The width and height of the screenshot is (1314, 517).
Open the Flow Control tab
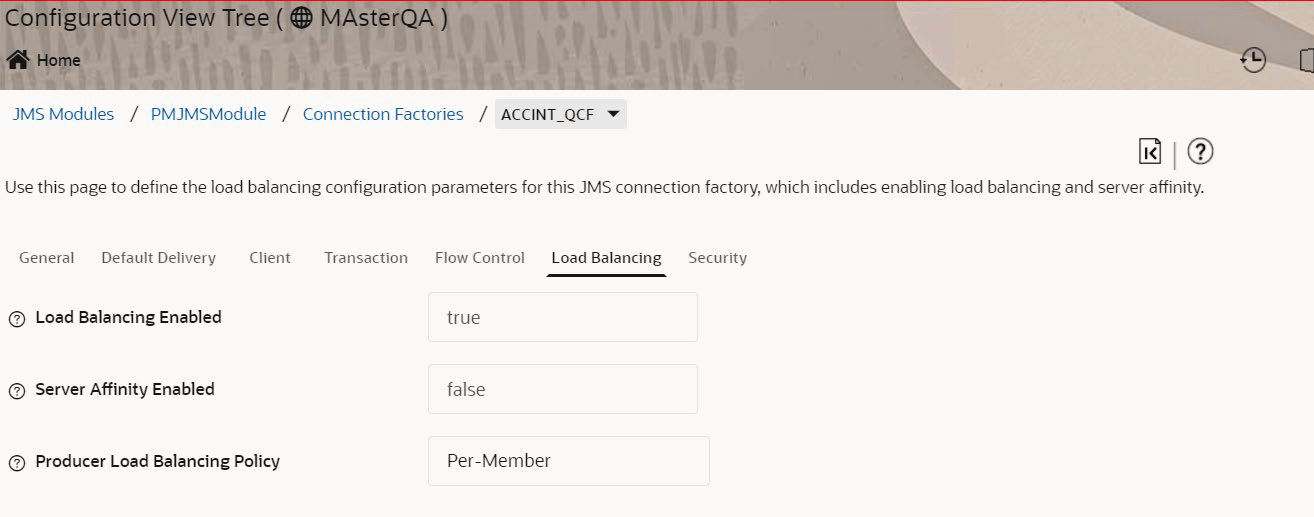(x=480, y=258)
